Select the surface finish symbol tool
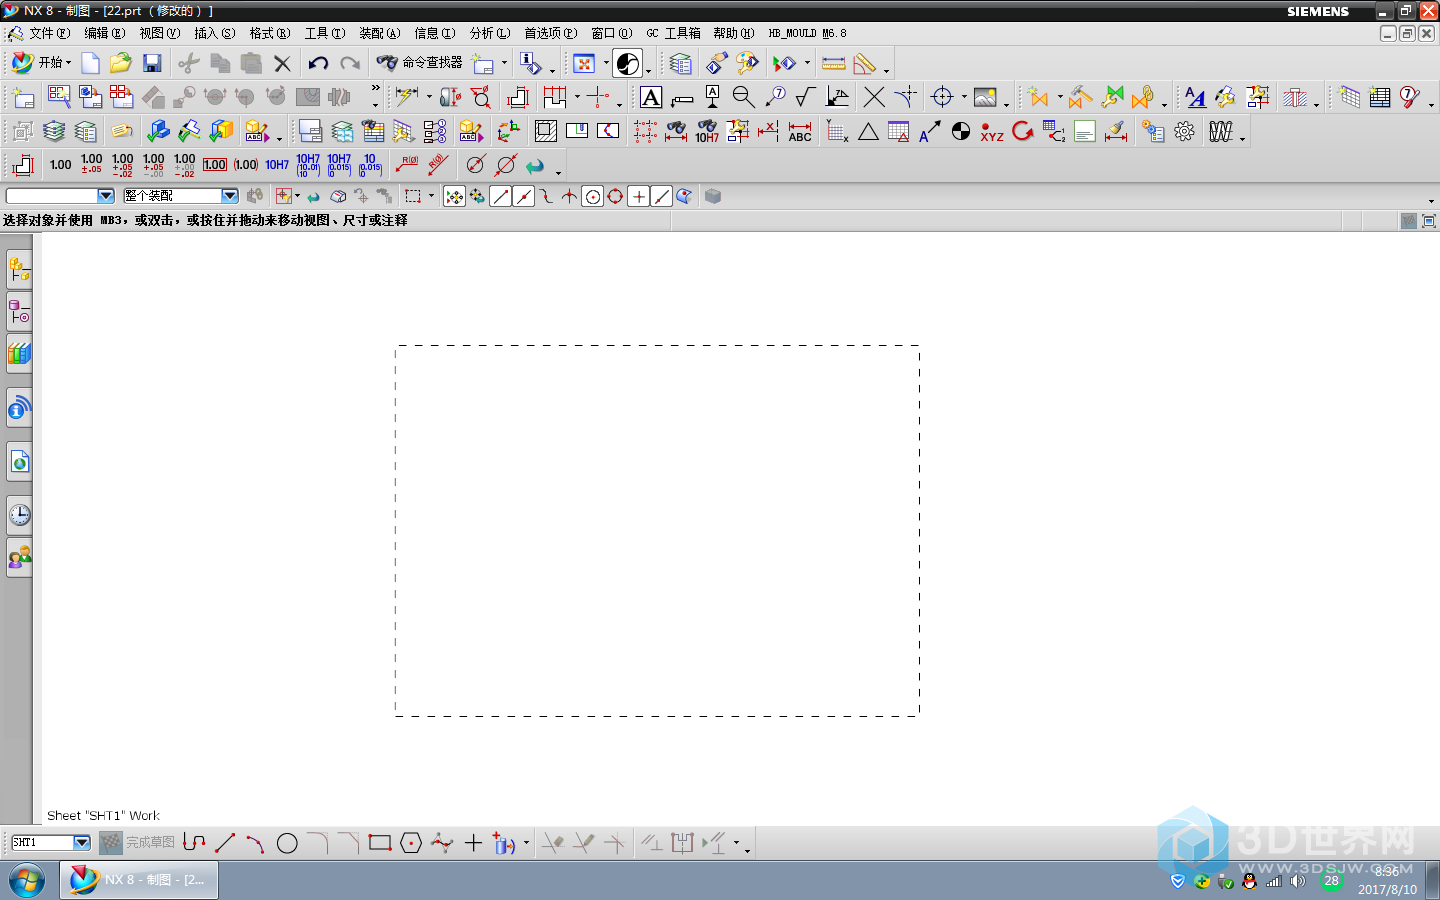The height and width of the screenshot is (900, 1440). (806, 97)
